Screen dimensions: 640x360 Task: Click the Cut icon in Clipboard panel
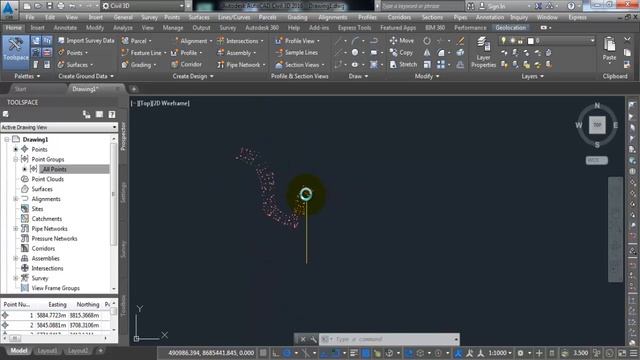click(x=627, y=40)
